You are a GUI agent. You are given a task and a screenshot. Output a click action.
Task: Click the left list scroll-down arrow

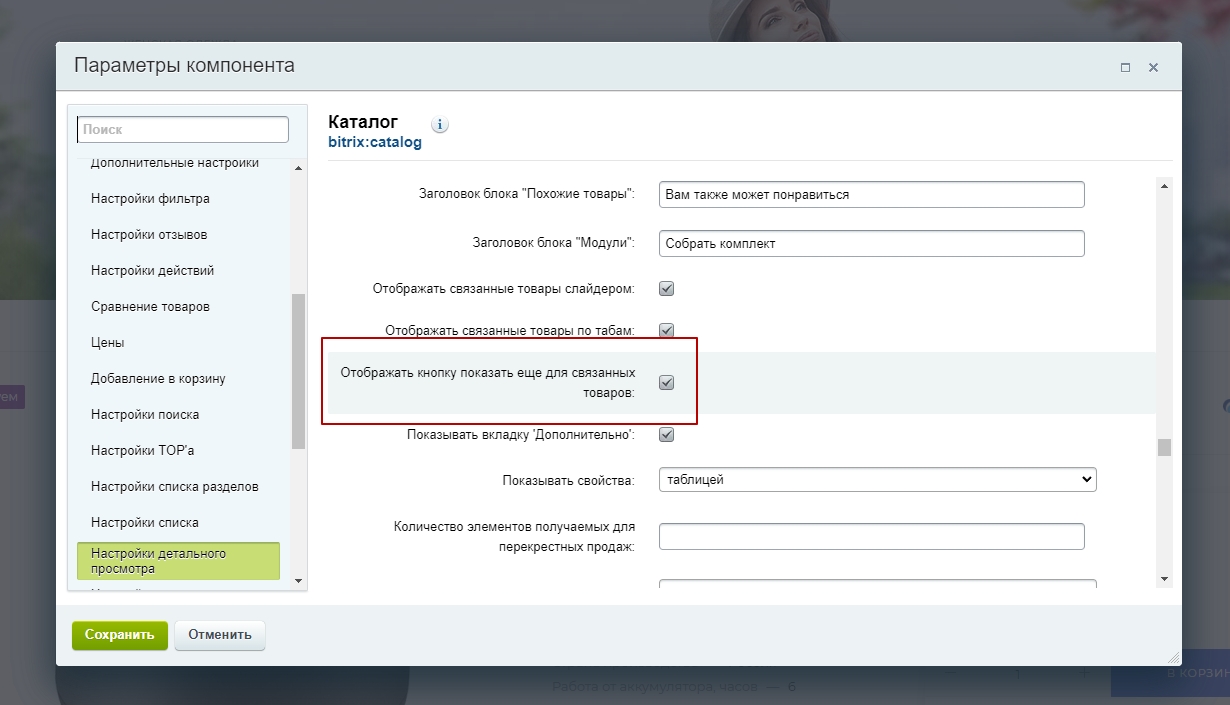pos(298,579)
